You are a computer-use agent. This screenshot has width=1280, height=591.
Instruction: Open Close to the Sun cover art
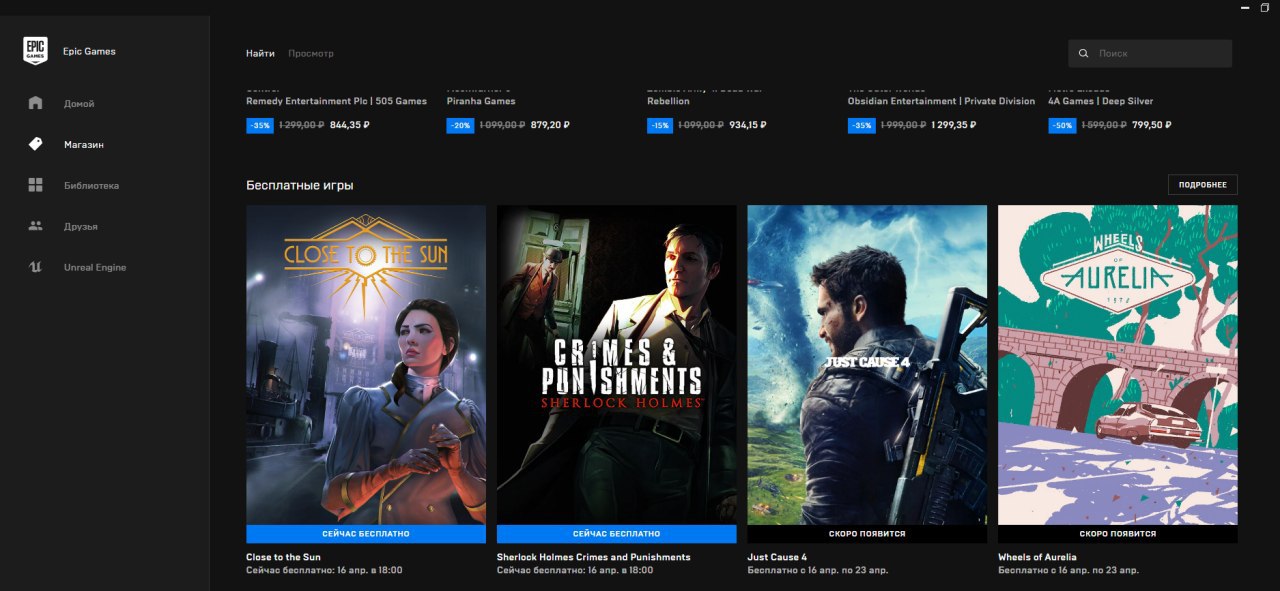click(366, 365)
